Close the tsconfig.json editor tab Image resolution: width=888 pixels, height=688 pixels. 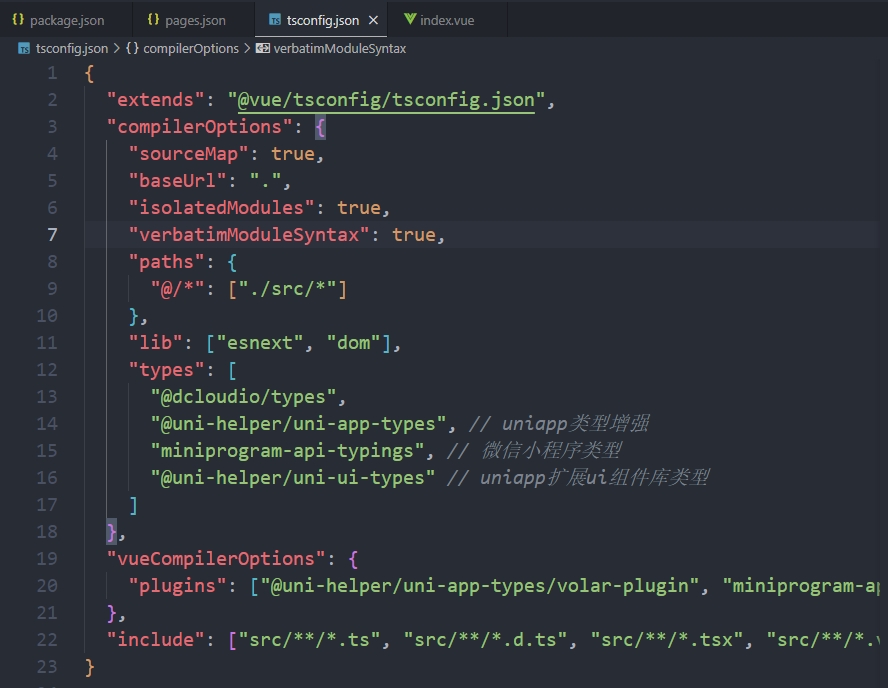[x=374, y=20]
